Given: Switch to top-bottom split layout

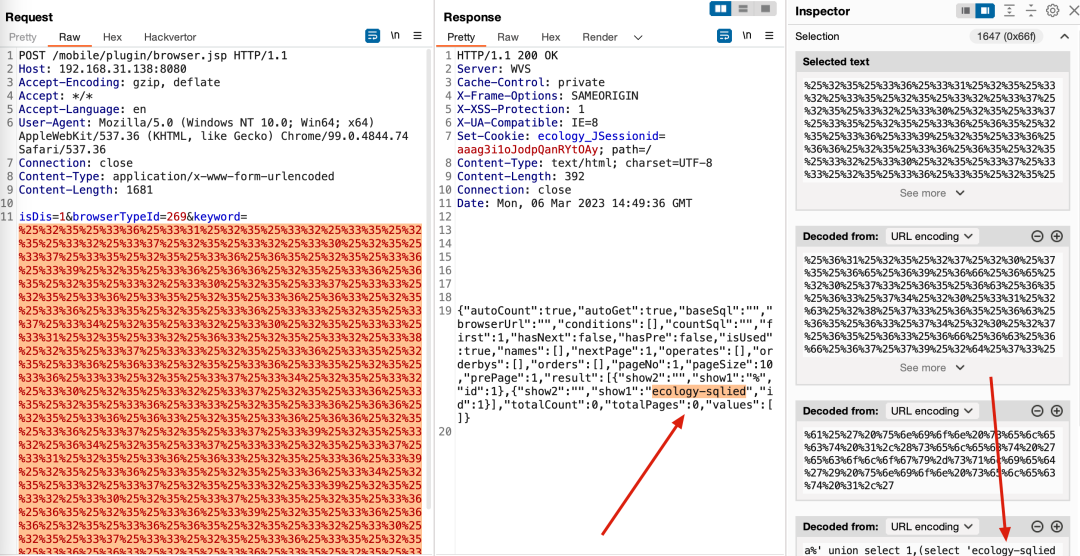Looking at the screenshot, I should click(742, 9).
